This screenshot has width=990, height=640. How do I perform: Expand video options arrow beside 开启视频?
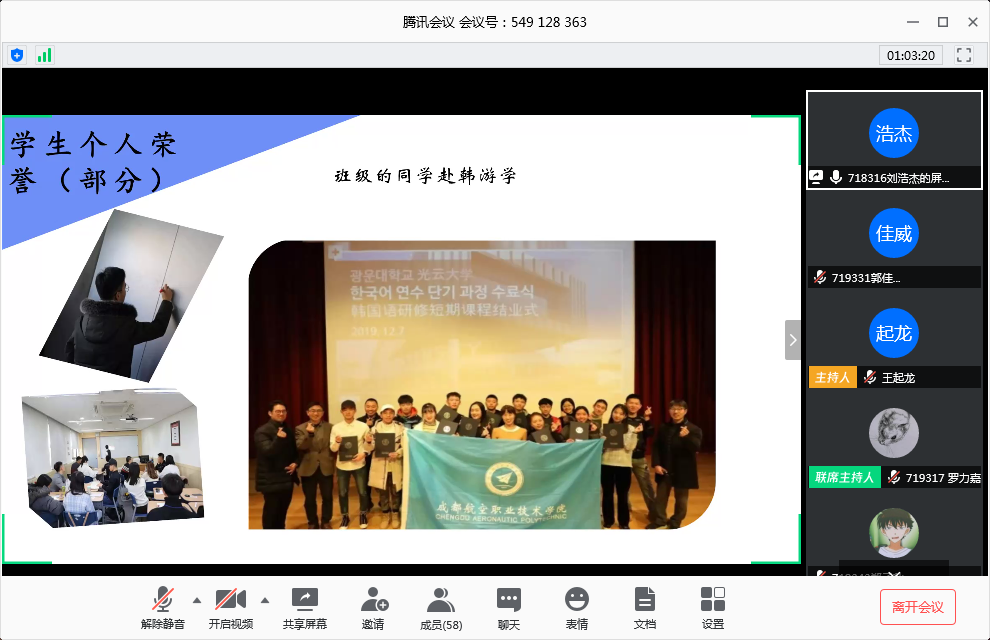coord(265,600)
